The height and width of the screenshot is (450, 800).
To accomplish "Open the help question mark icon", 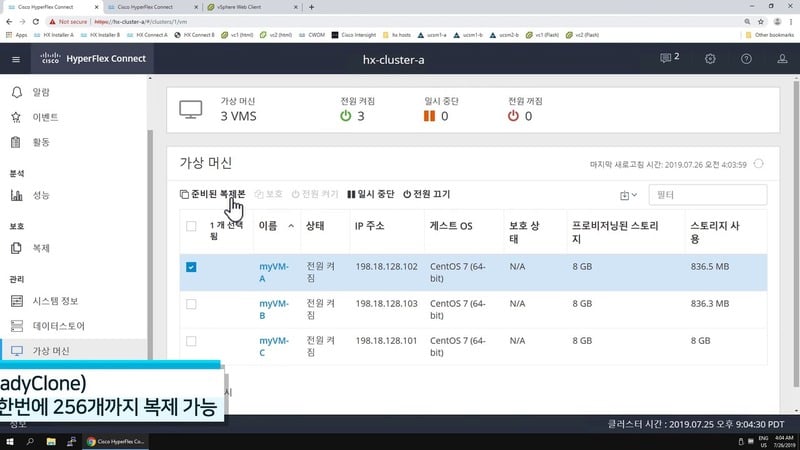I will tap(746, 59).
